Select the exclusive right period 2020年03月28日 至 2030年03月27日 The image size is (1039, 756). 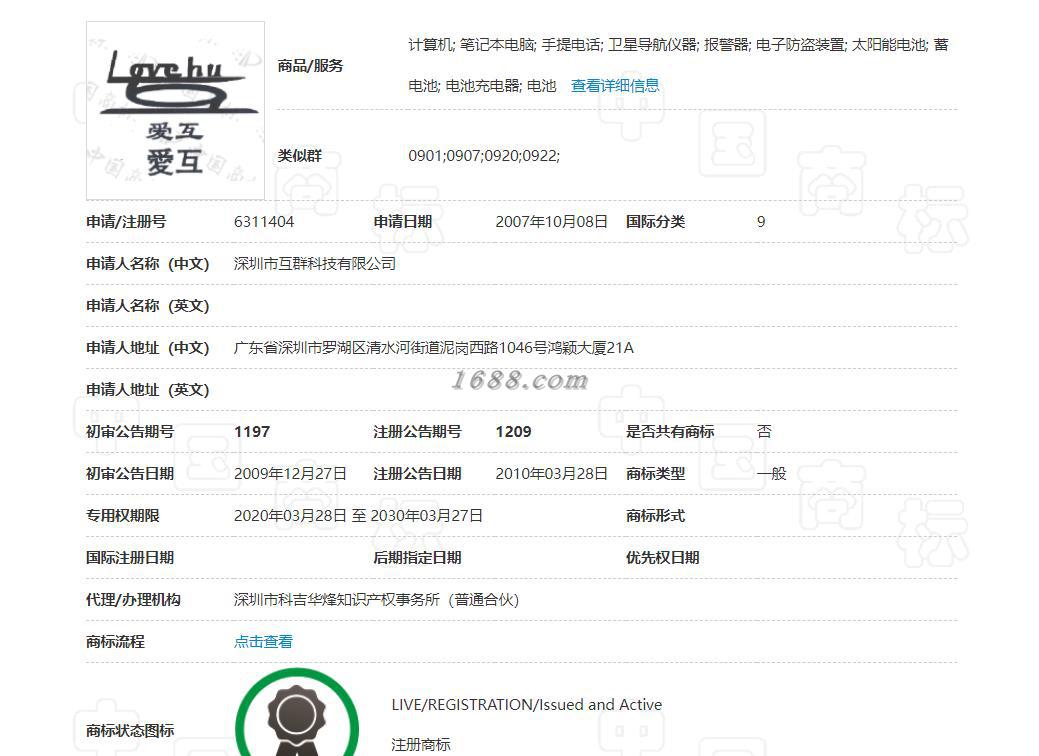358,515
